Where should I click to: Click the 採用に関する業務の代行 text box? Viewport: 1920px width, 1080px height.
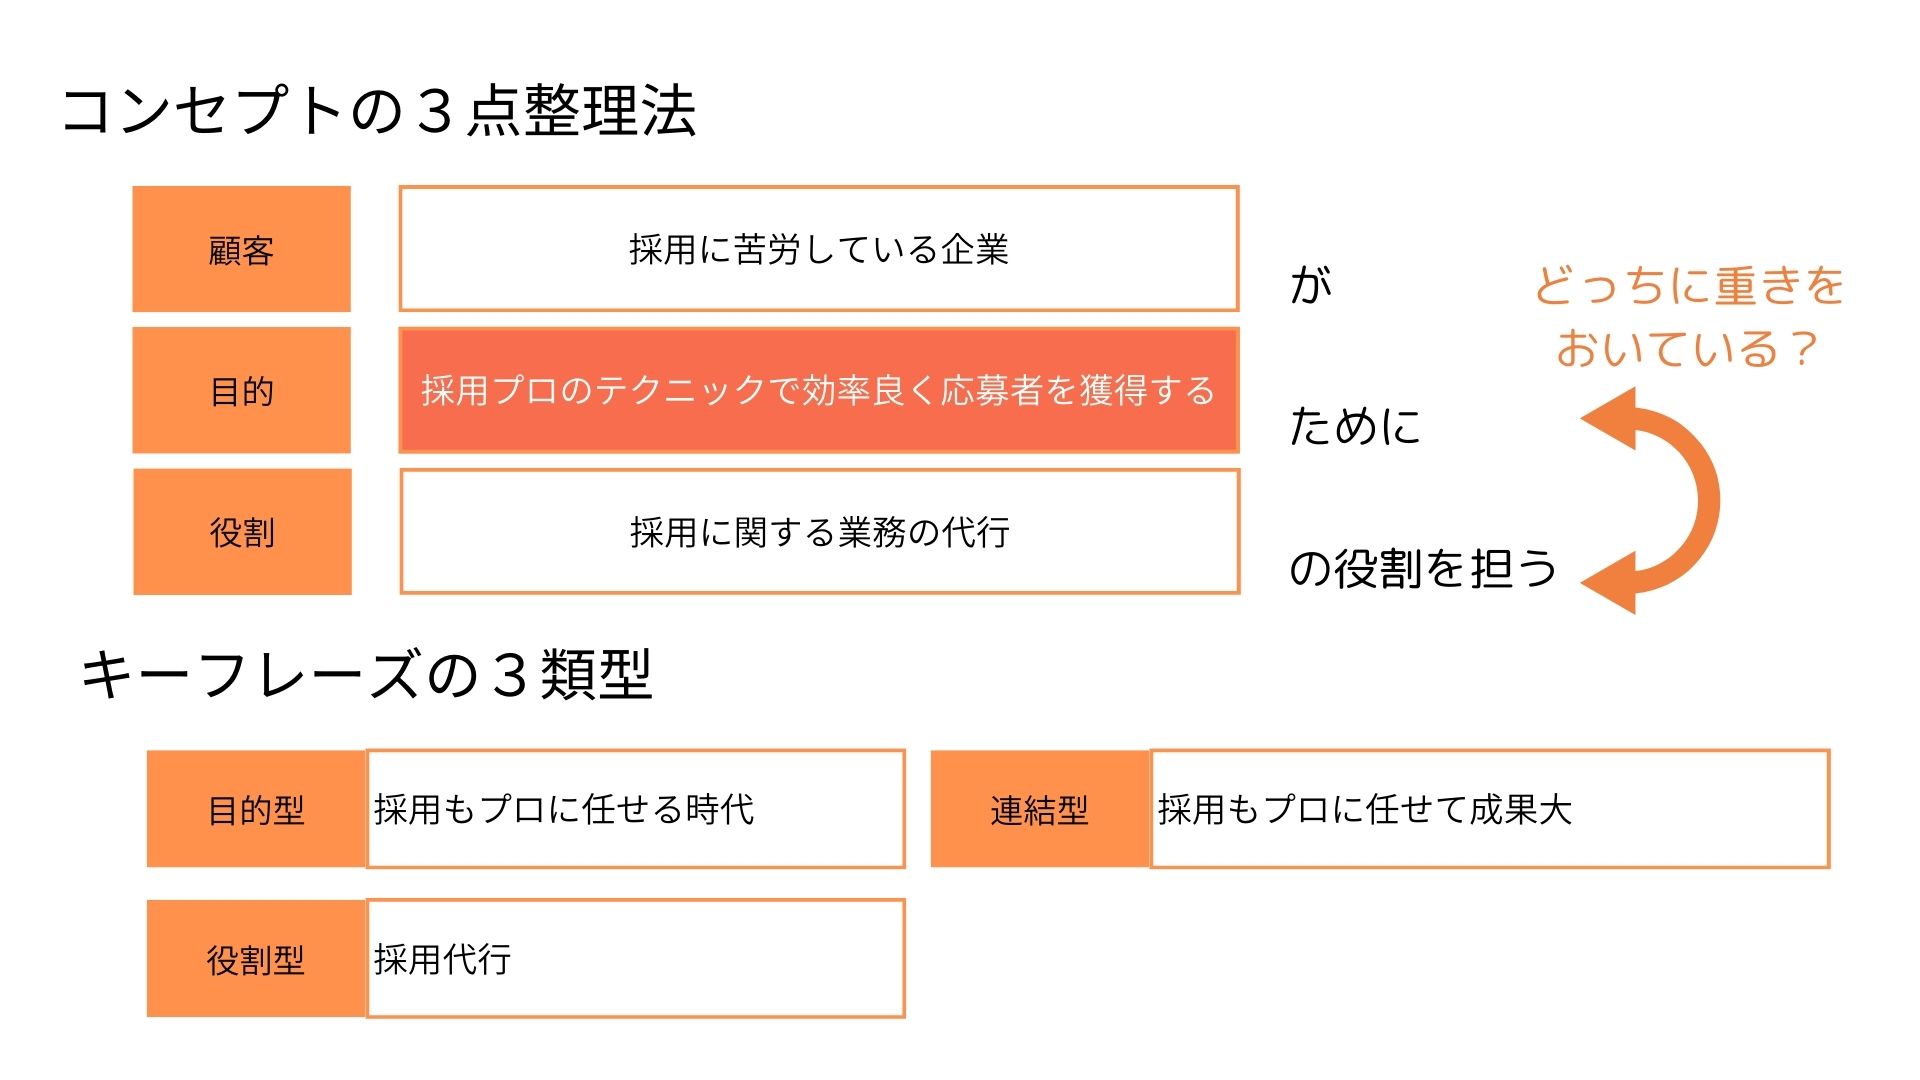point(820,532)
